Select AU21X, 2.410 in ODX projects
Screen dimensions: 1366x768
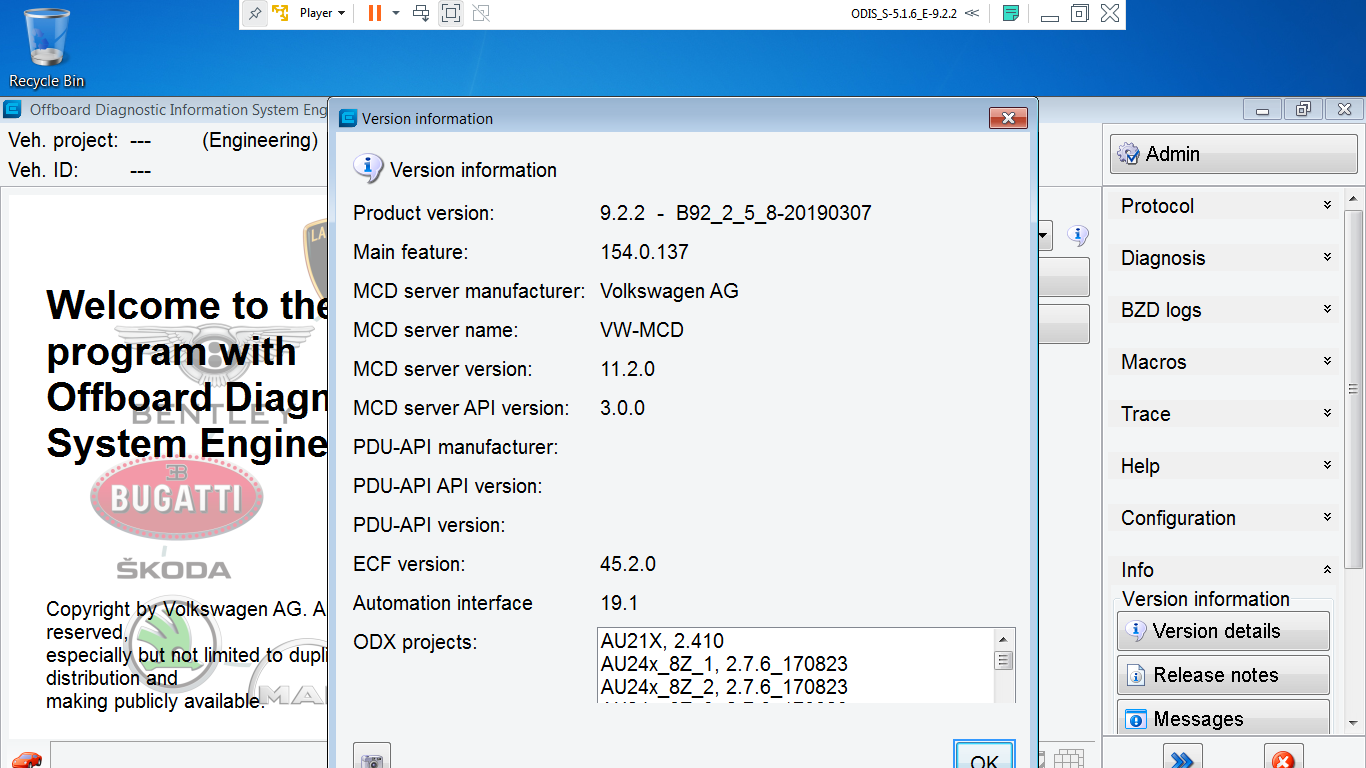662,641
